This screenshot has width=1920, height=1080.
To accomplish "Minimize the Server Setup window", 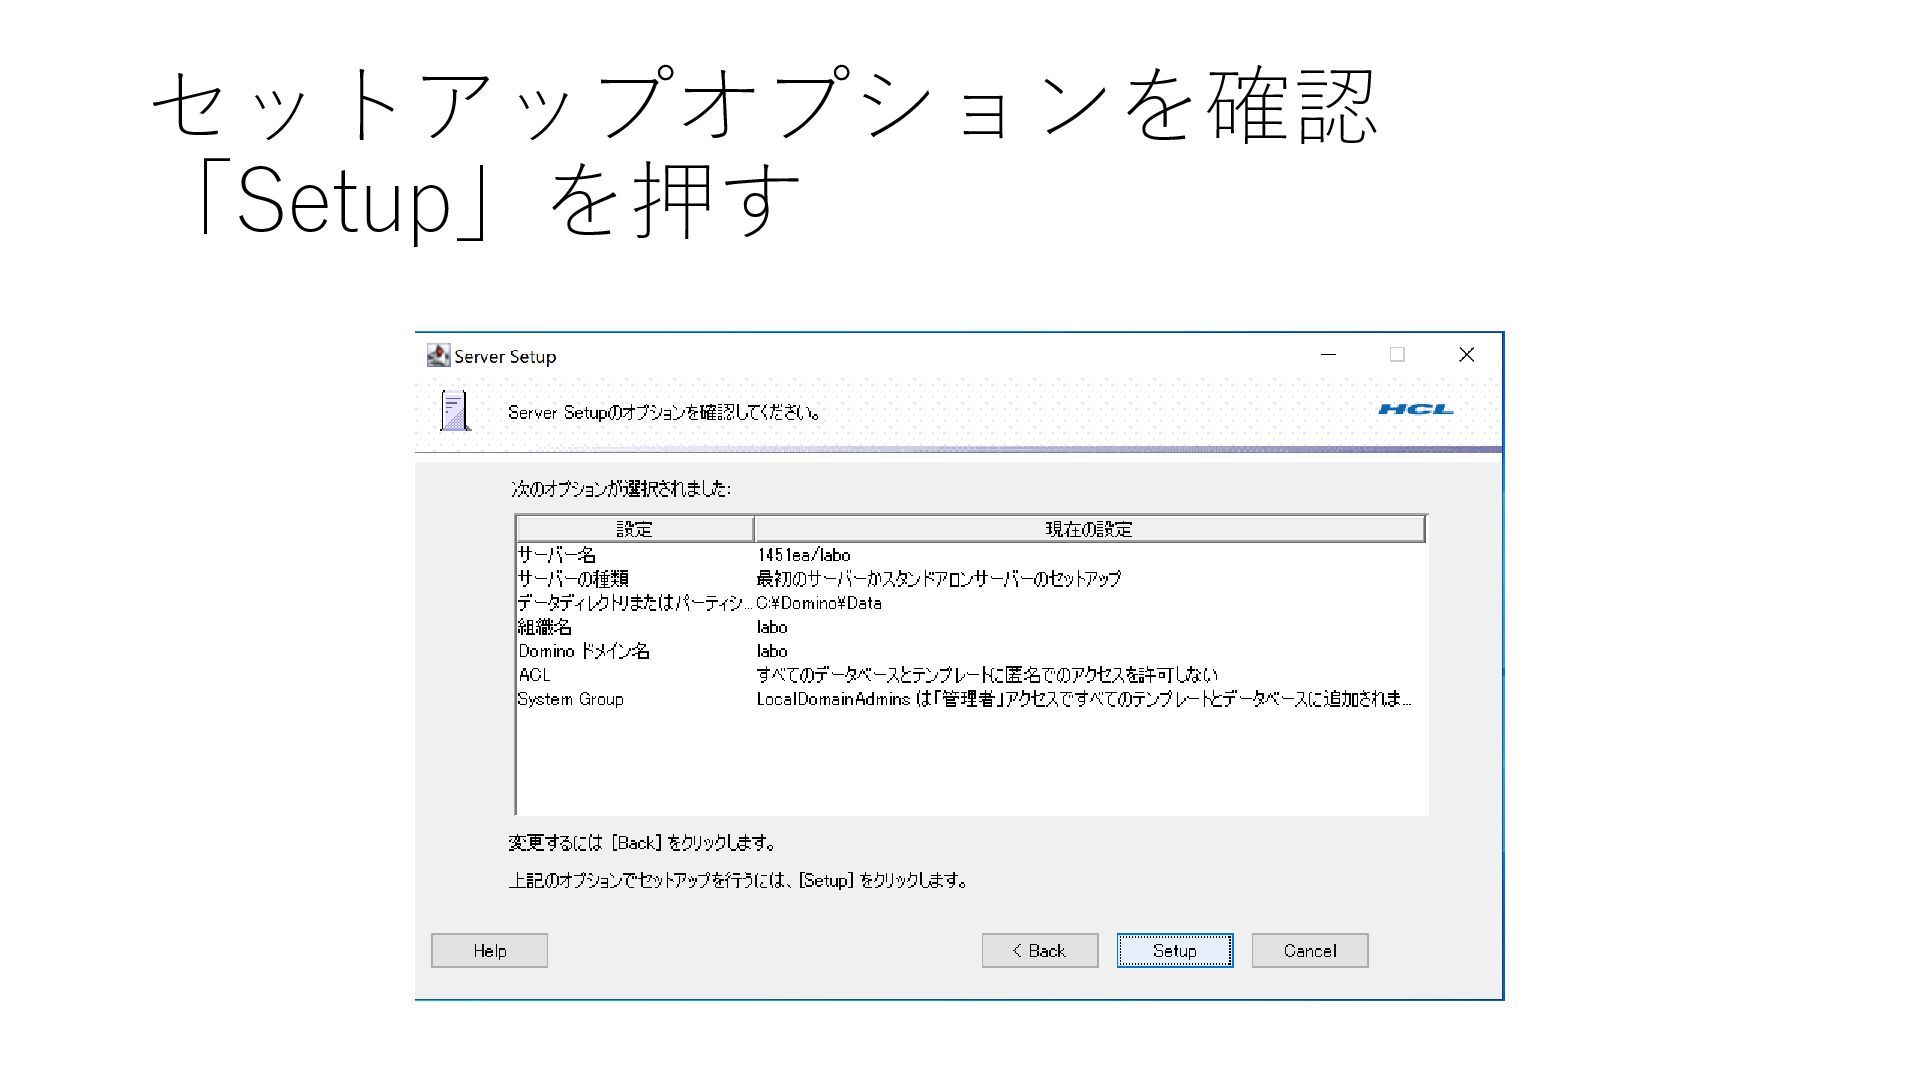I will pos(1328,355).
